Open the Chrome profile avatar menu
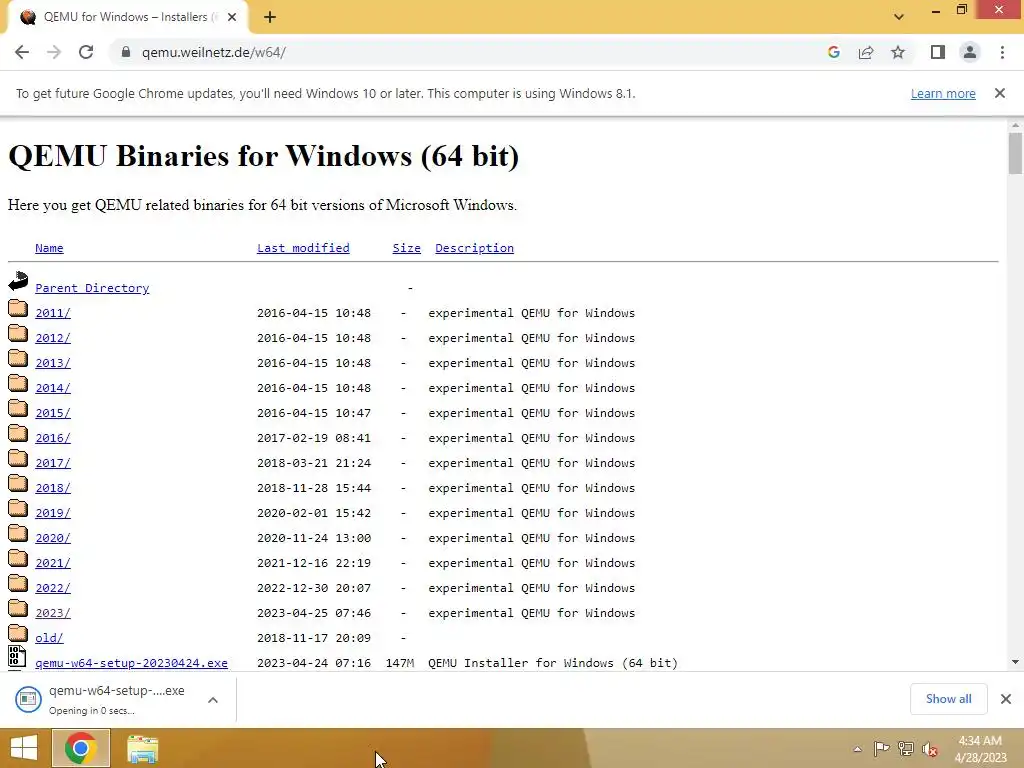The image size is (1024, 768). tap(970, 52)
